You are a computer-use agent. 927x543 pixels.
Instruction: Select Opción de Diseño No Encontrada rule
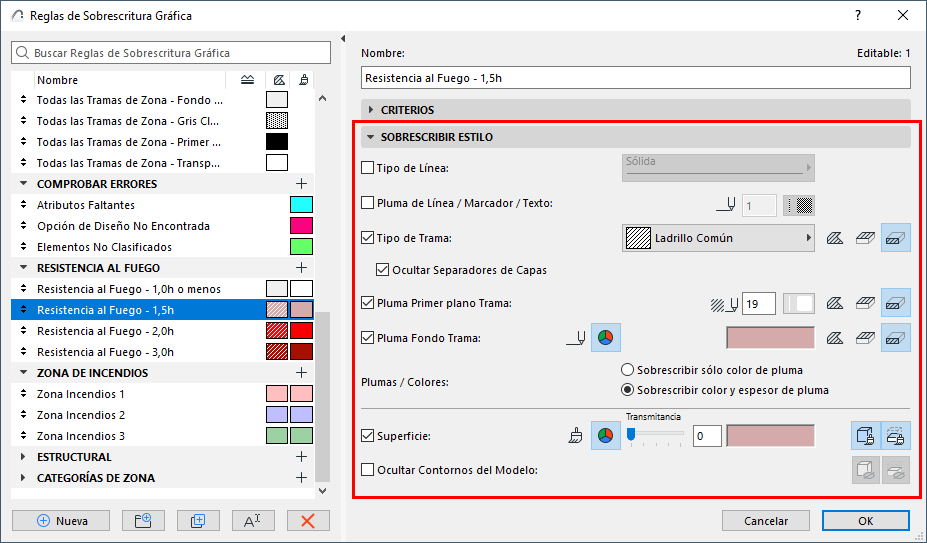tap(163, 226)
